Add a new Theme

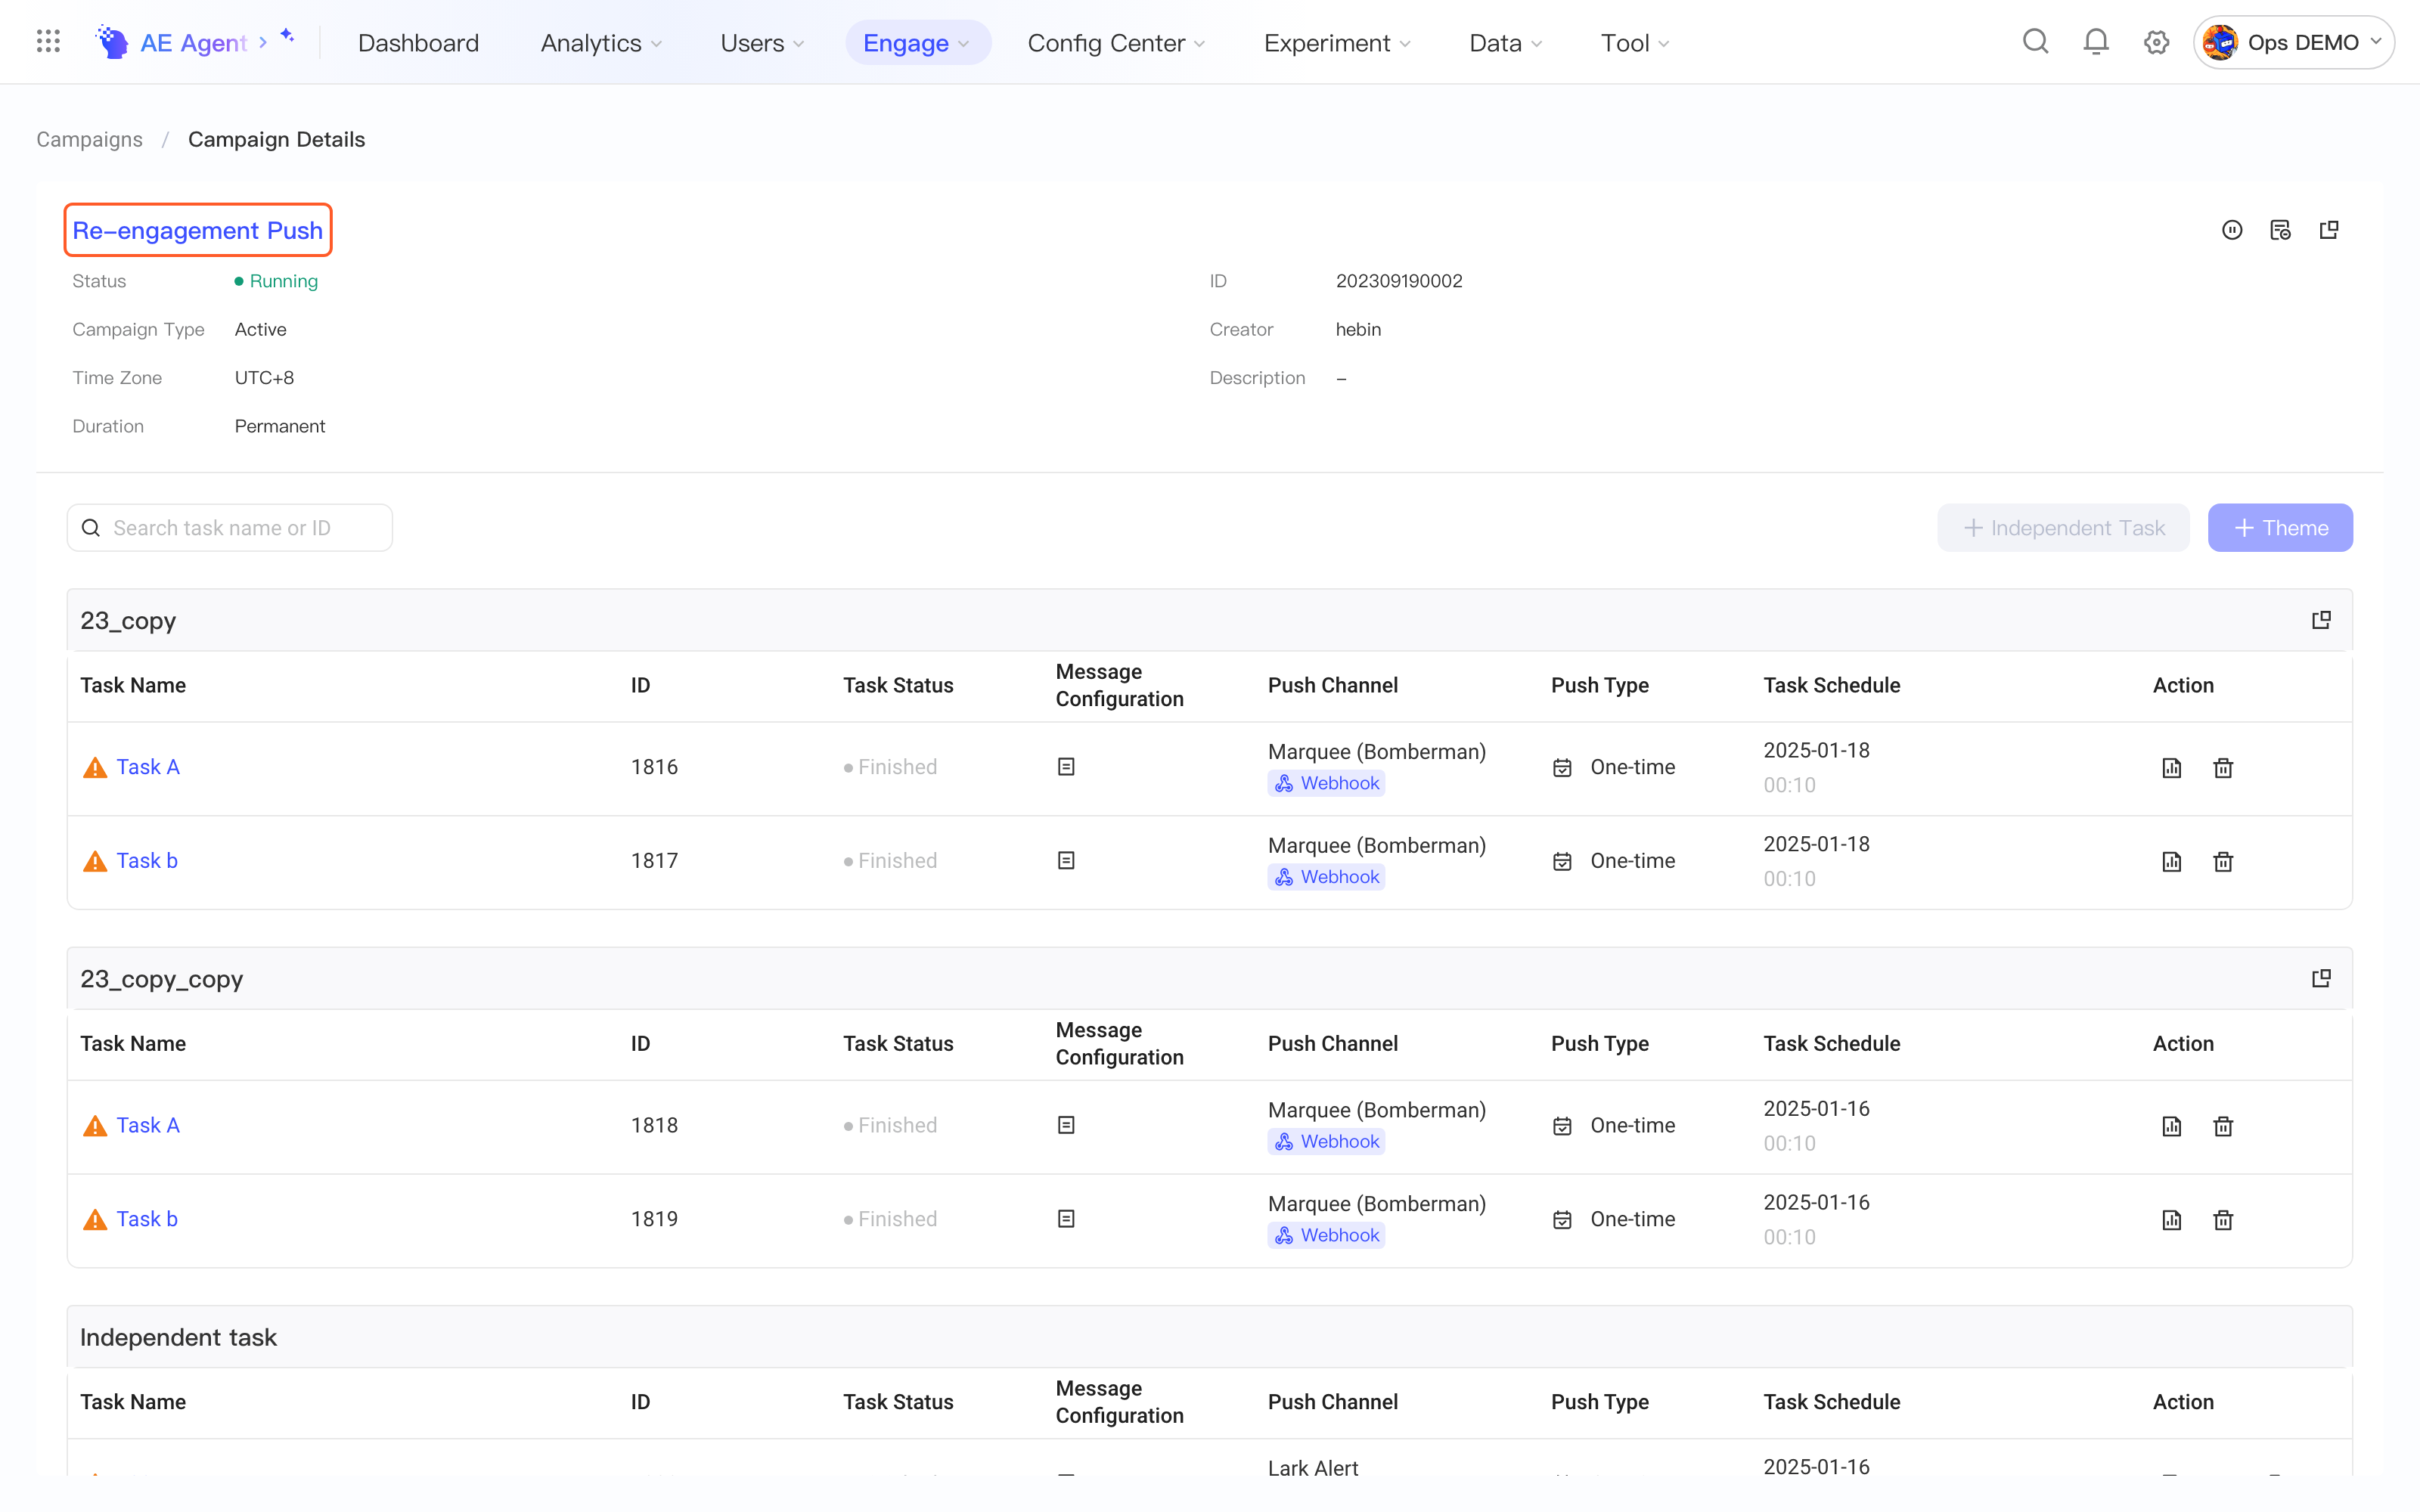point(2280,527)
